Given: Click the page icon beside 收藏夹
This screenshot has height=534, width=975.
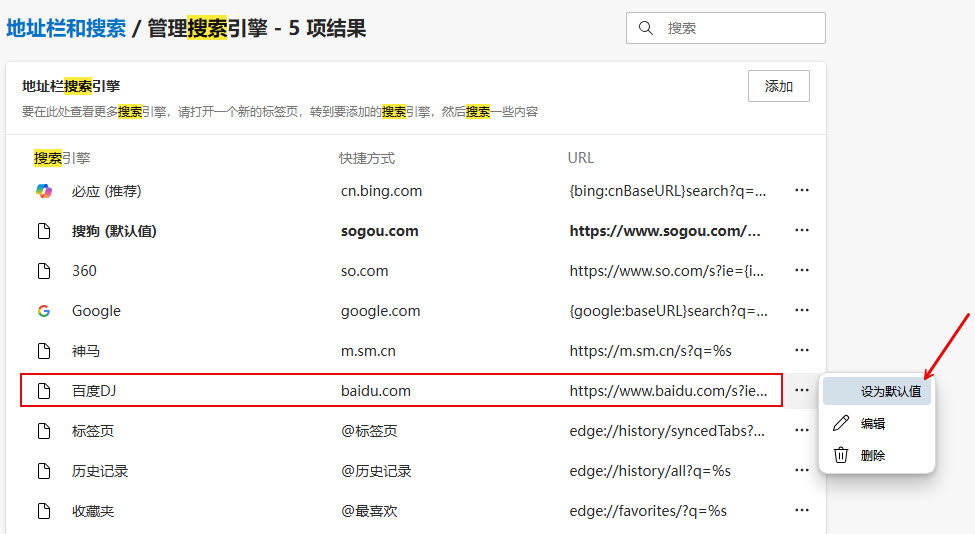Looking at the screenshot, I should [x=44, y=511].
